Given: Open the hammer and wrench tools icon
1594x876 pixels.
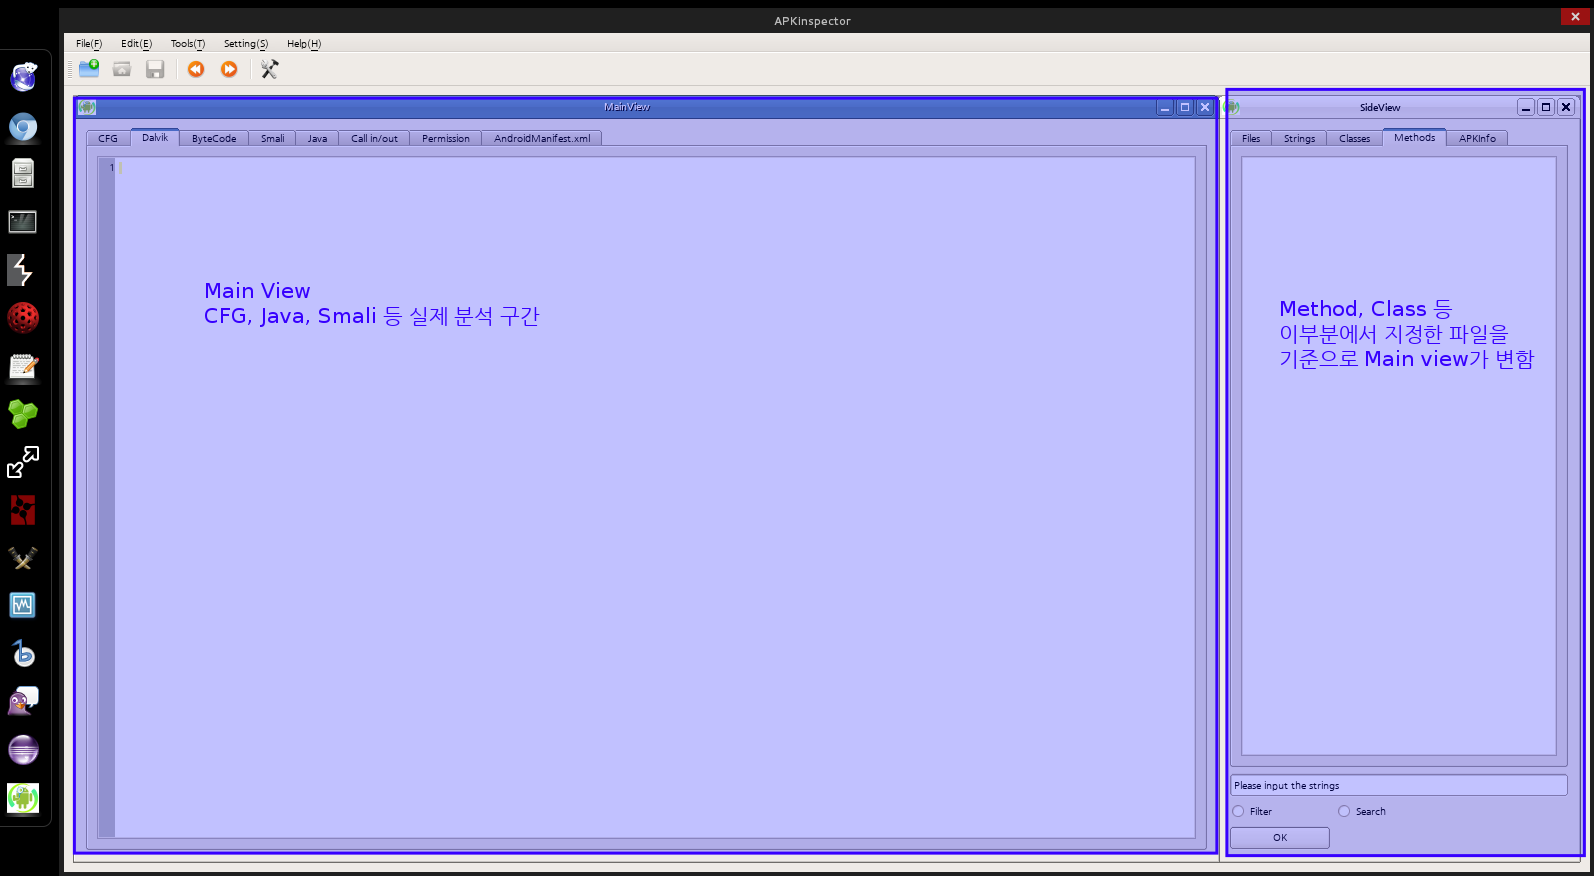Looking at the screenshot, I should click(x=269, y=69).
